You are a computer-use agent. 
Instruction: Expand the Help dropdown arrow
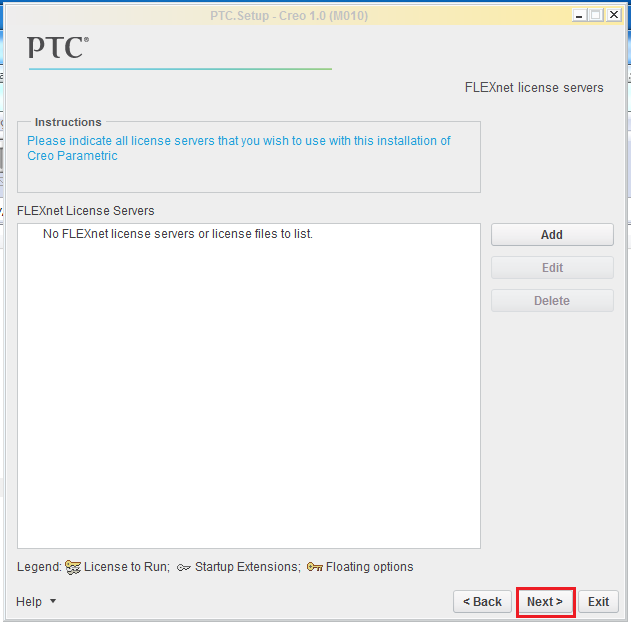click(53, 601)
